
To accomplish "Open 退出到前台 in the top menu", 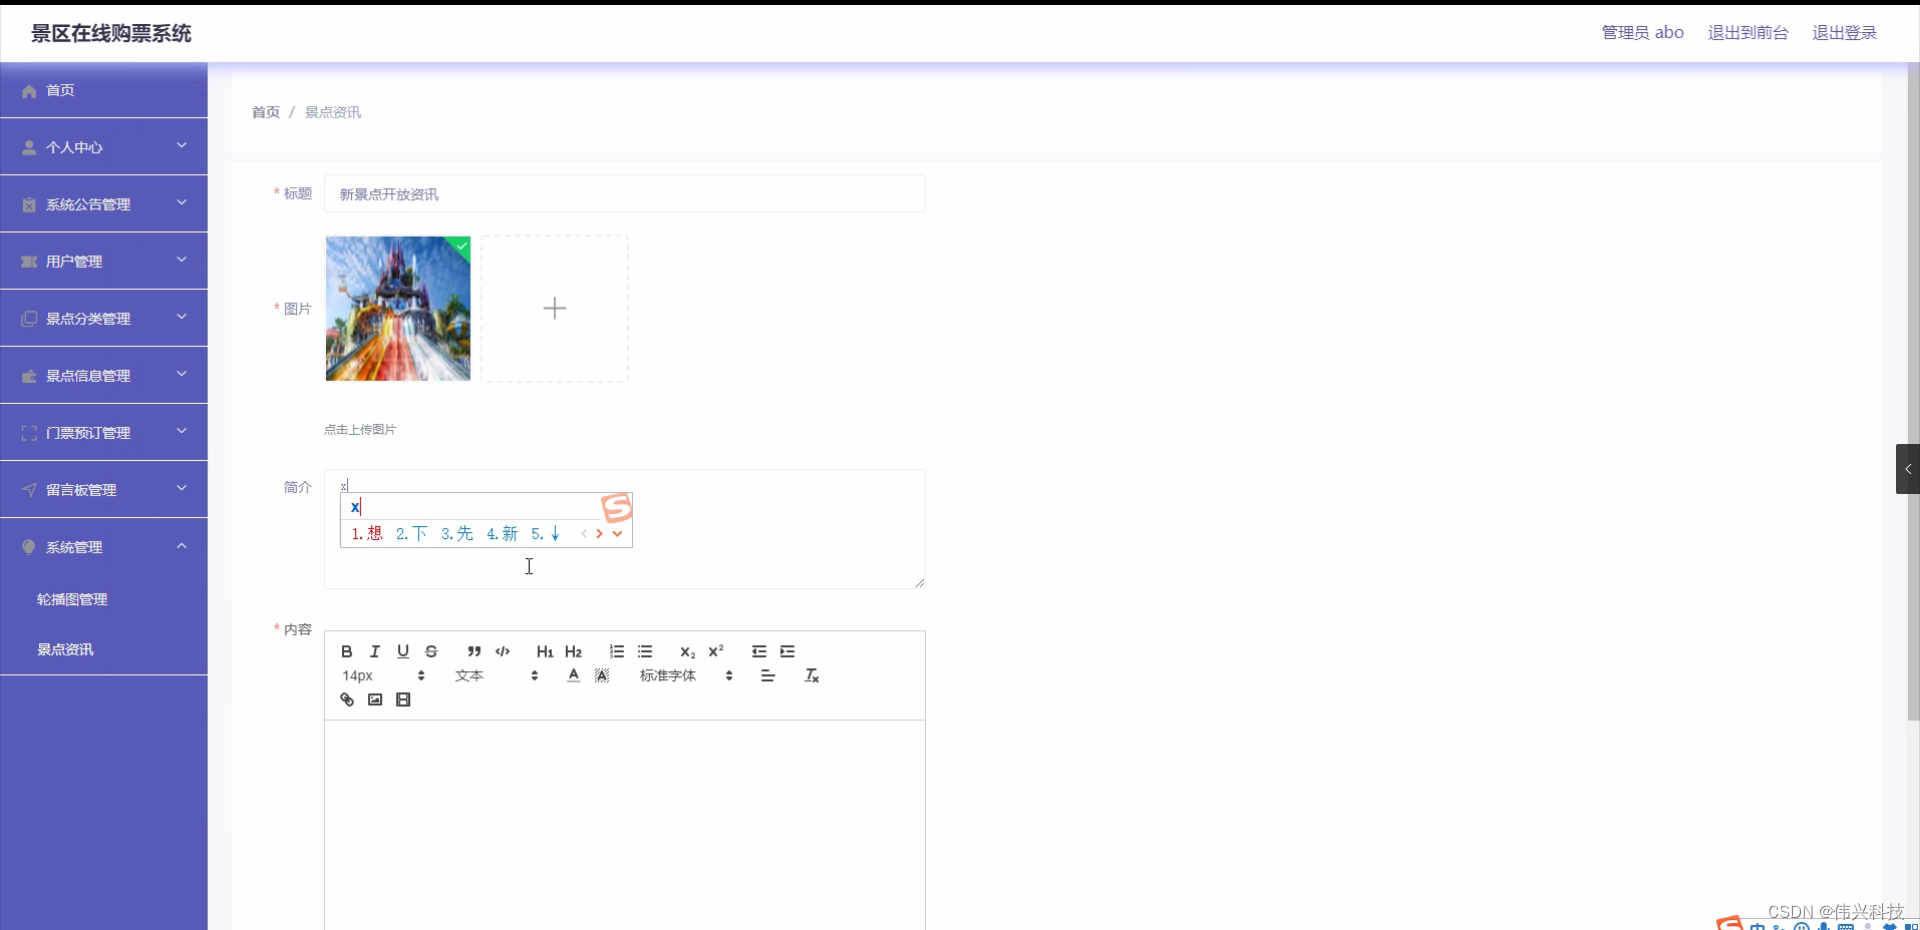I will 1747,32.
